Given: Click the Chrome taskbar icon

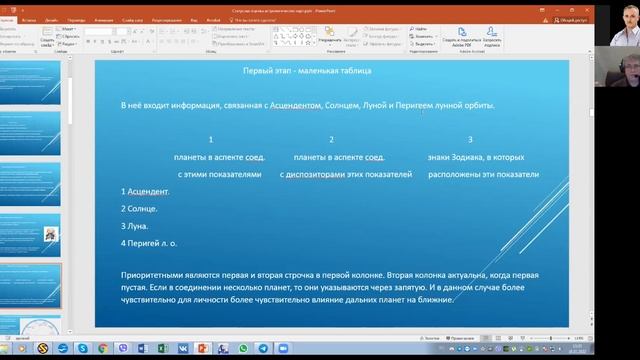Looking at the screenshot, I should (x=103, y=348).
